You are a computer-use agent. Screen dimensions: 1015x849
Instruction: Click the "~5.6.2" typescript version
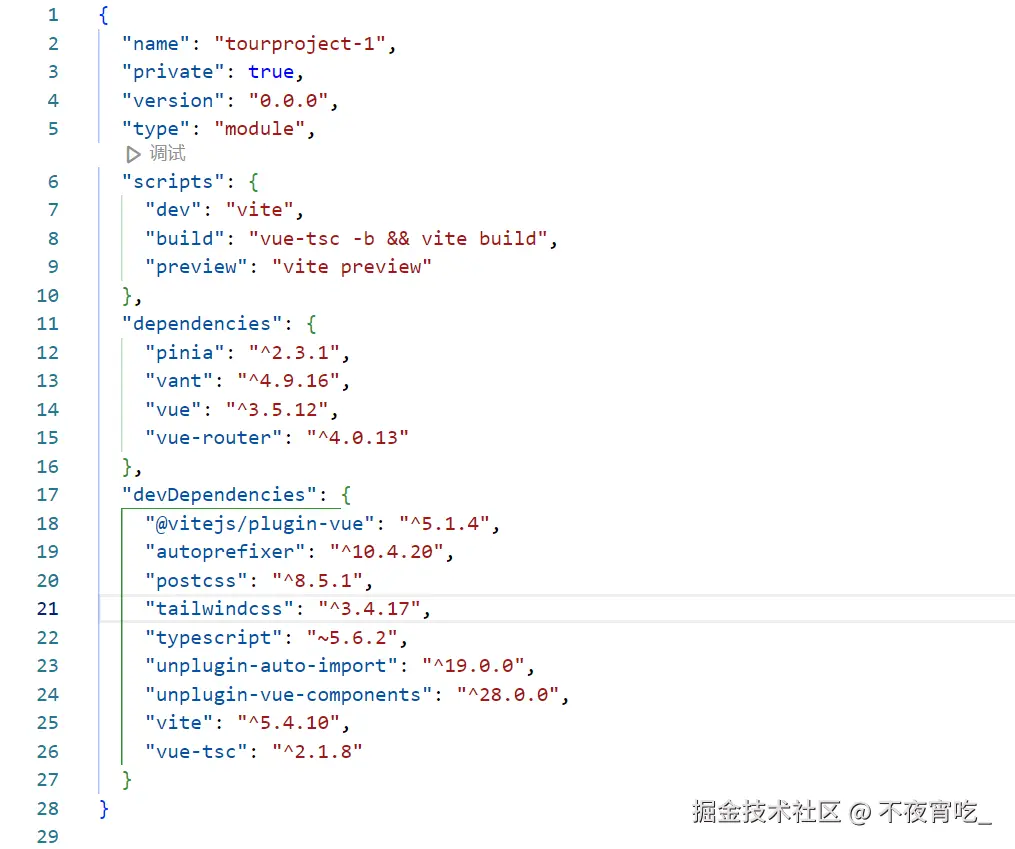(x=351, y=638)
